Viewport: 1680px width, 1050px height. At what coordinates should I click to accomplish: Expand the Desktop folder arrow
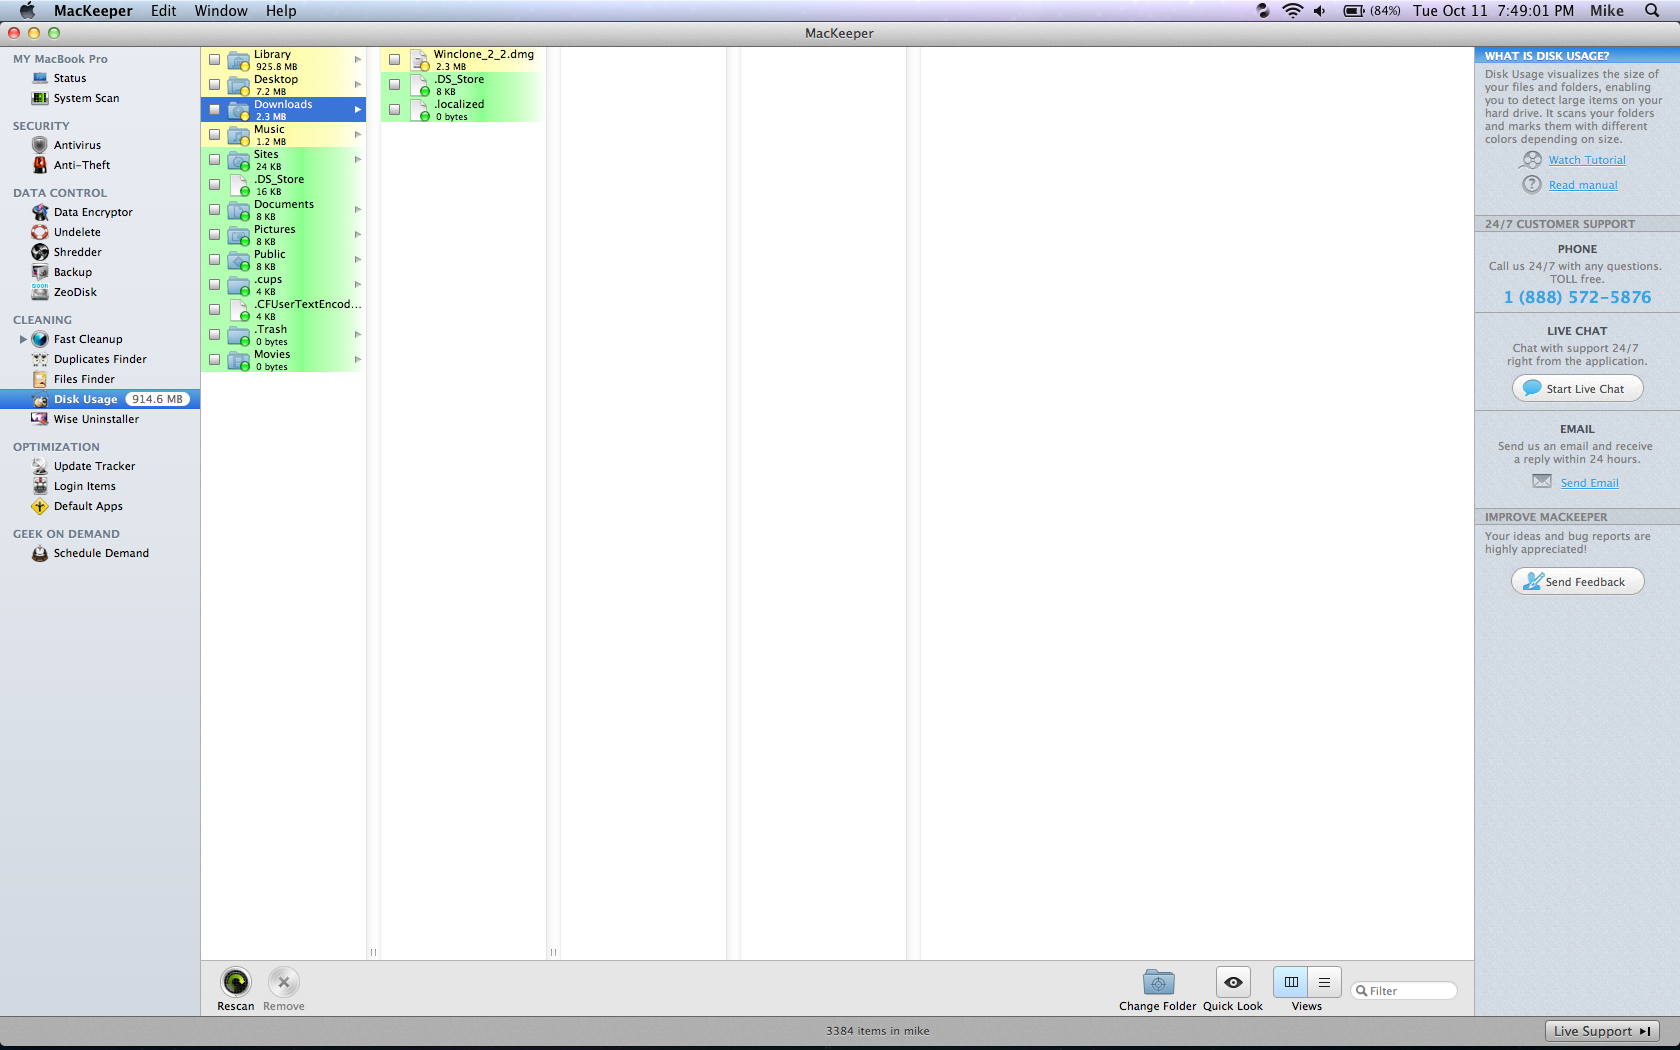pos(357,85)
